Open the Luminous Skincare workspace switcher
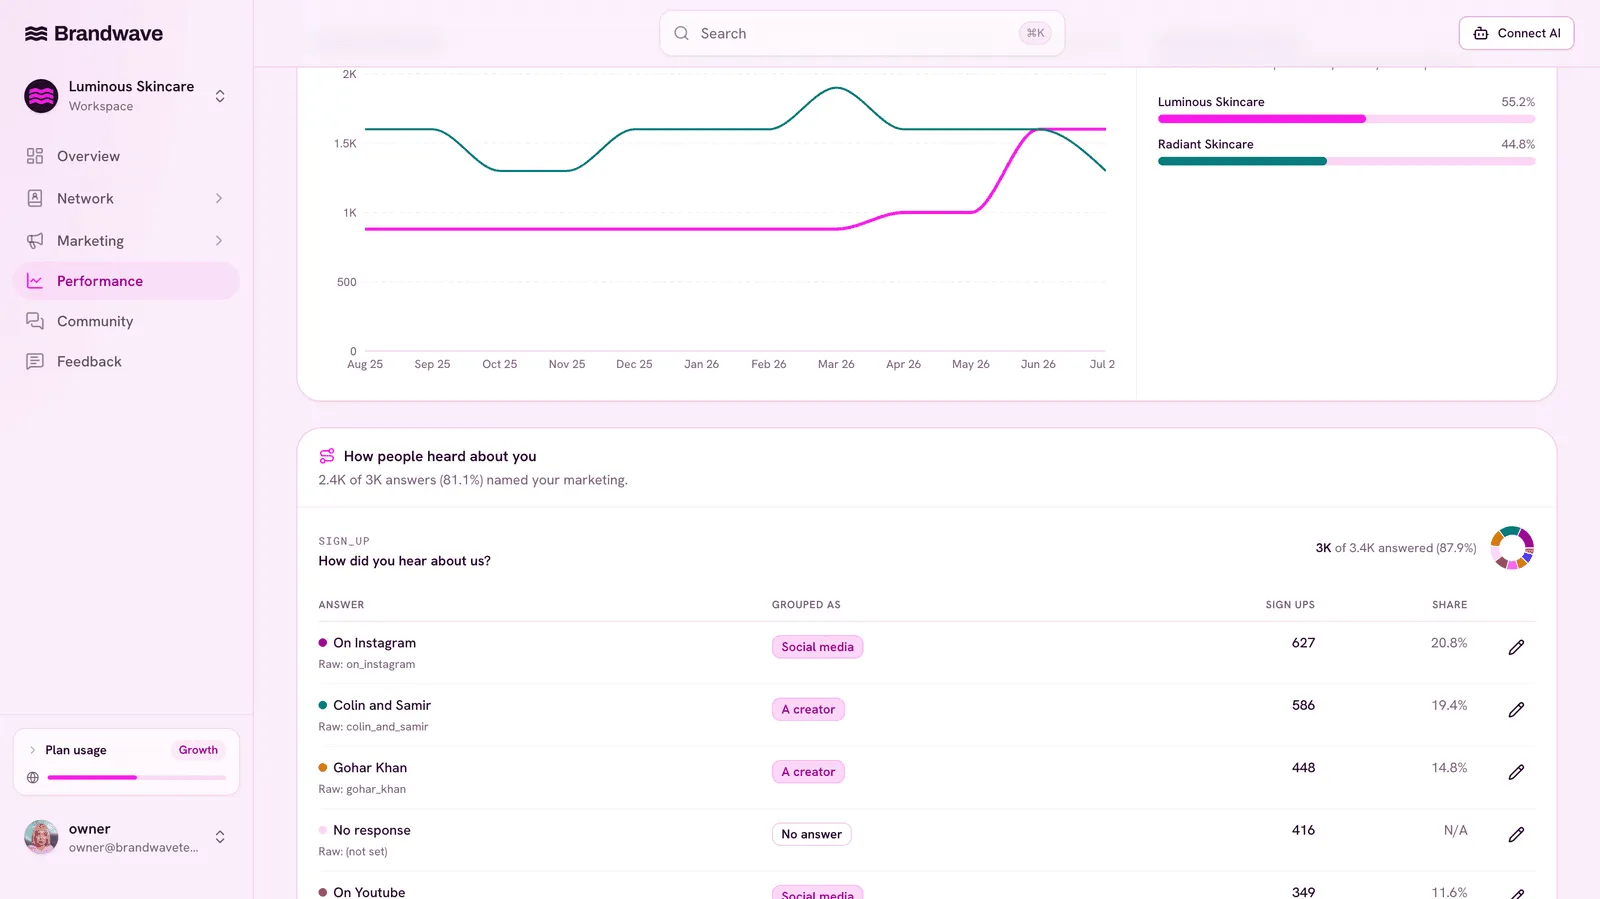This screenshot has width=1600, height=899. (126, 96)
